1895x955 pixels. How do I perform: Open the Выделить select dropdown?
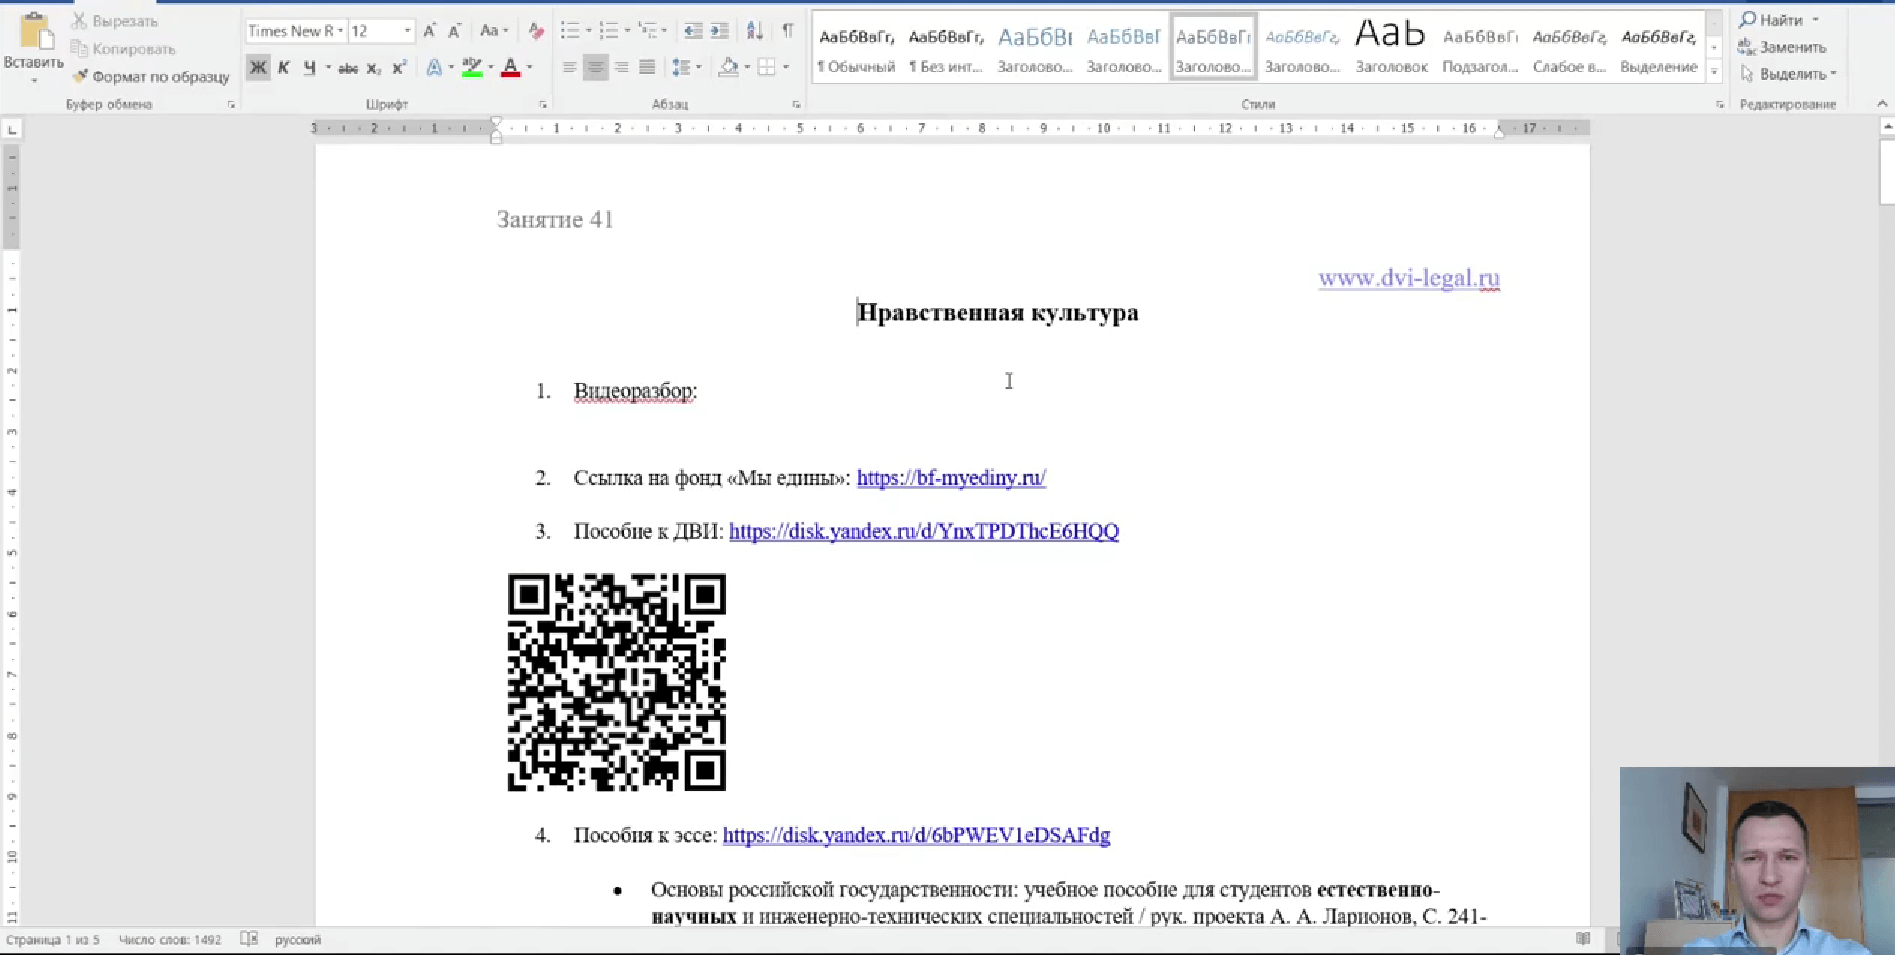click(x=1788, y=74)
